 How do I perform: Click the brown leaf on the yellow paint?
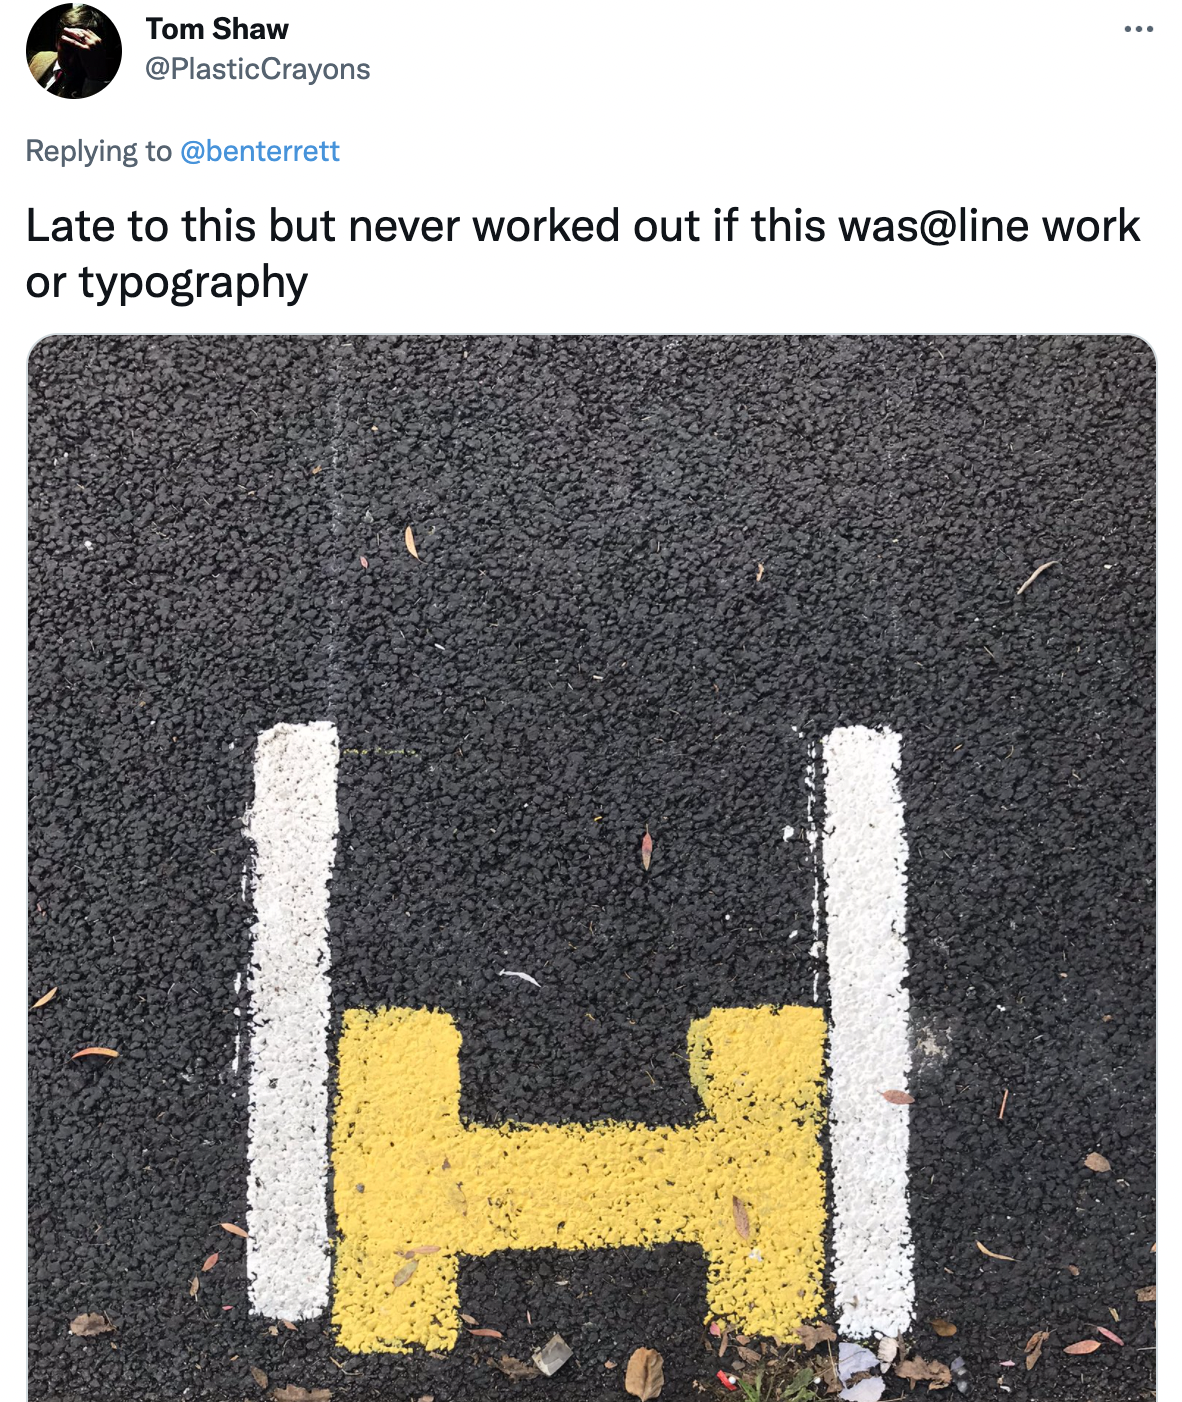point(741,1217)
